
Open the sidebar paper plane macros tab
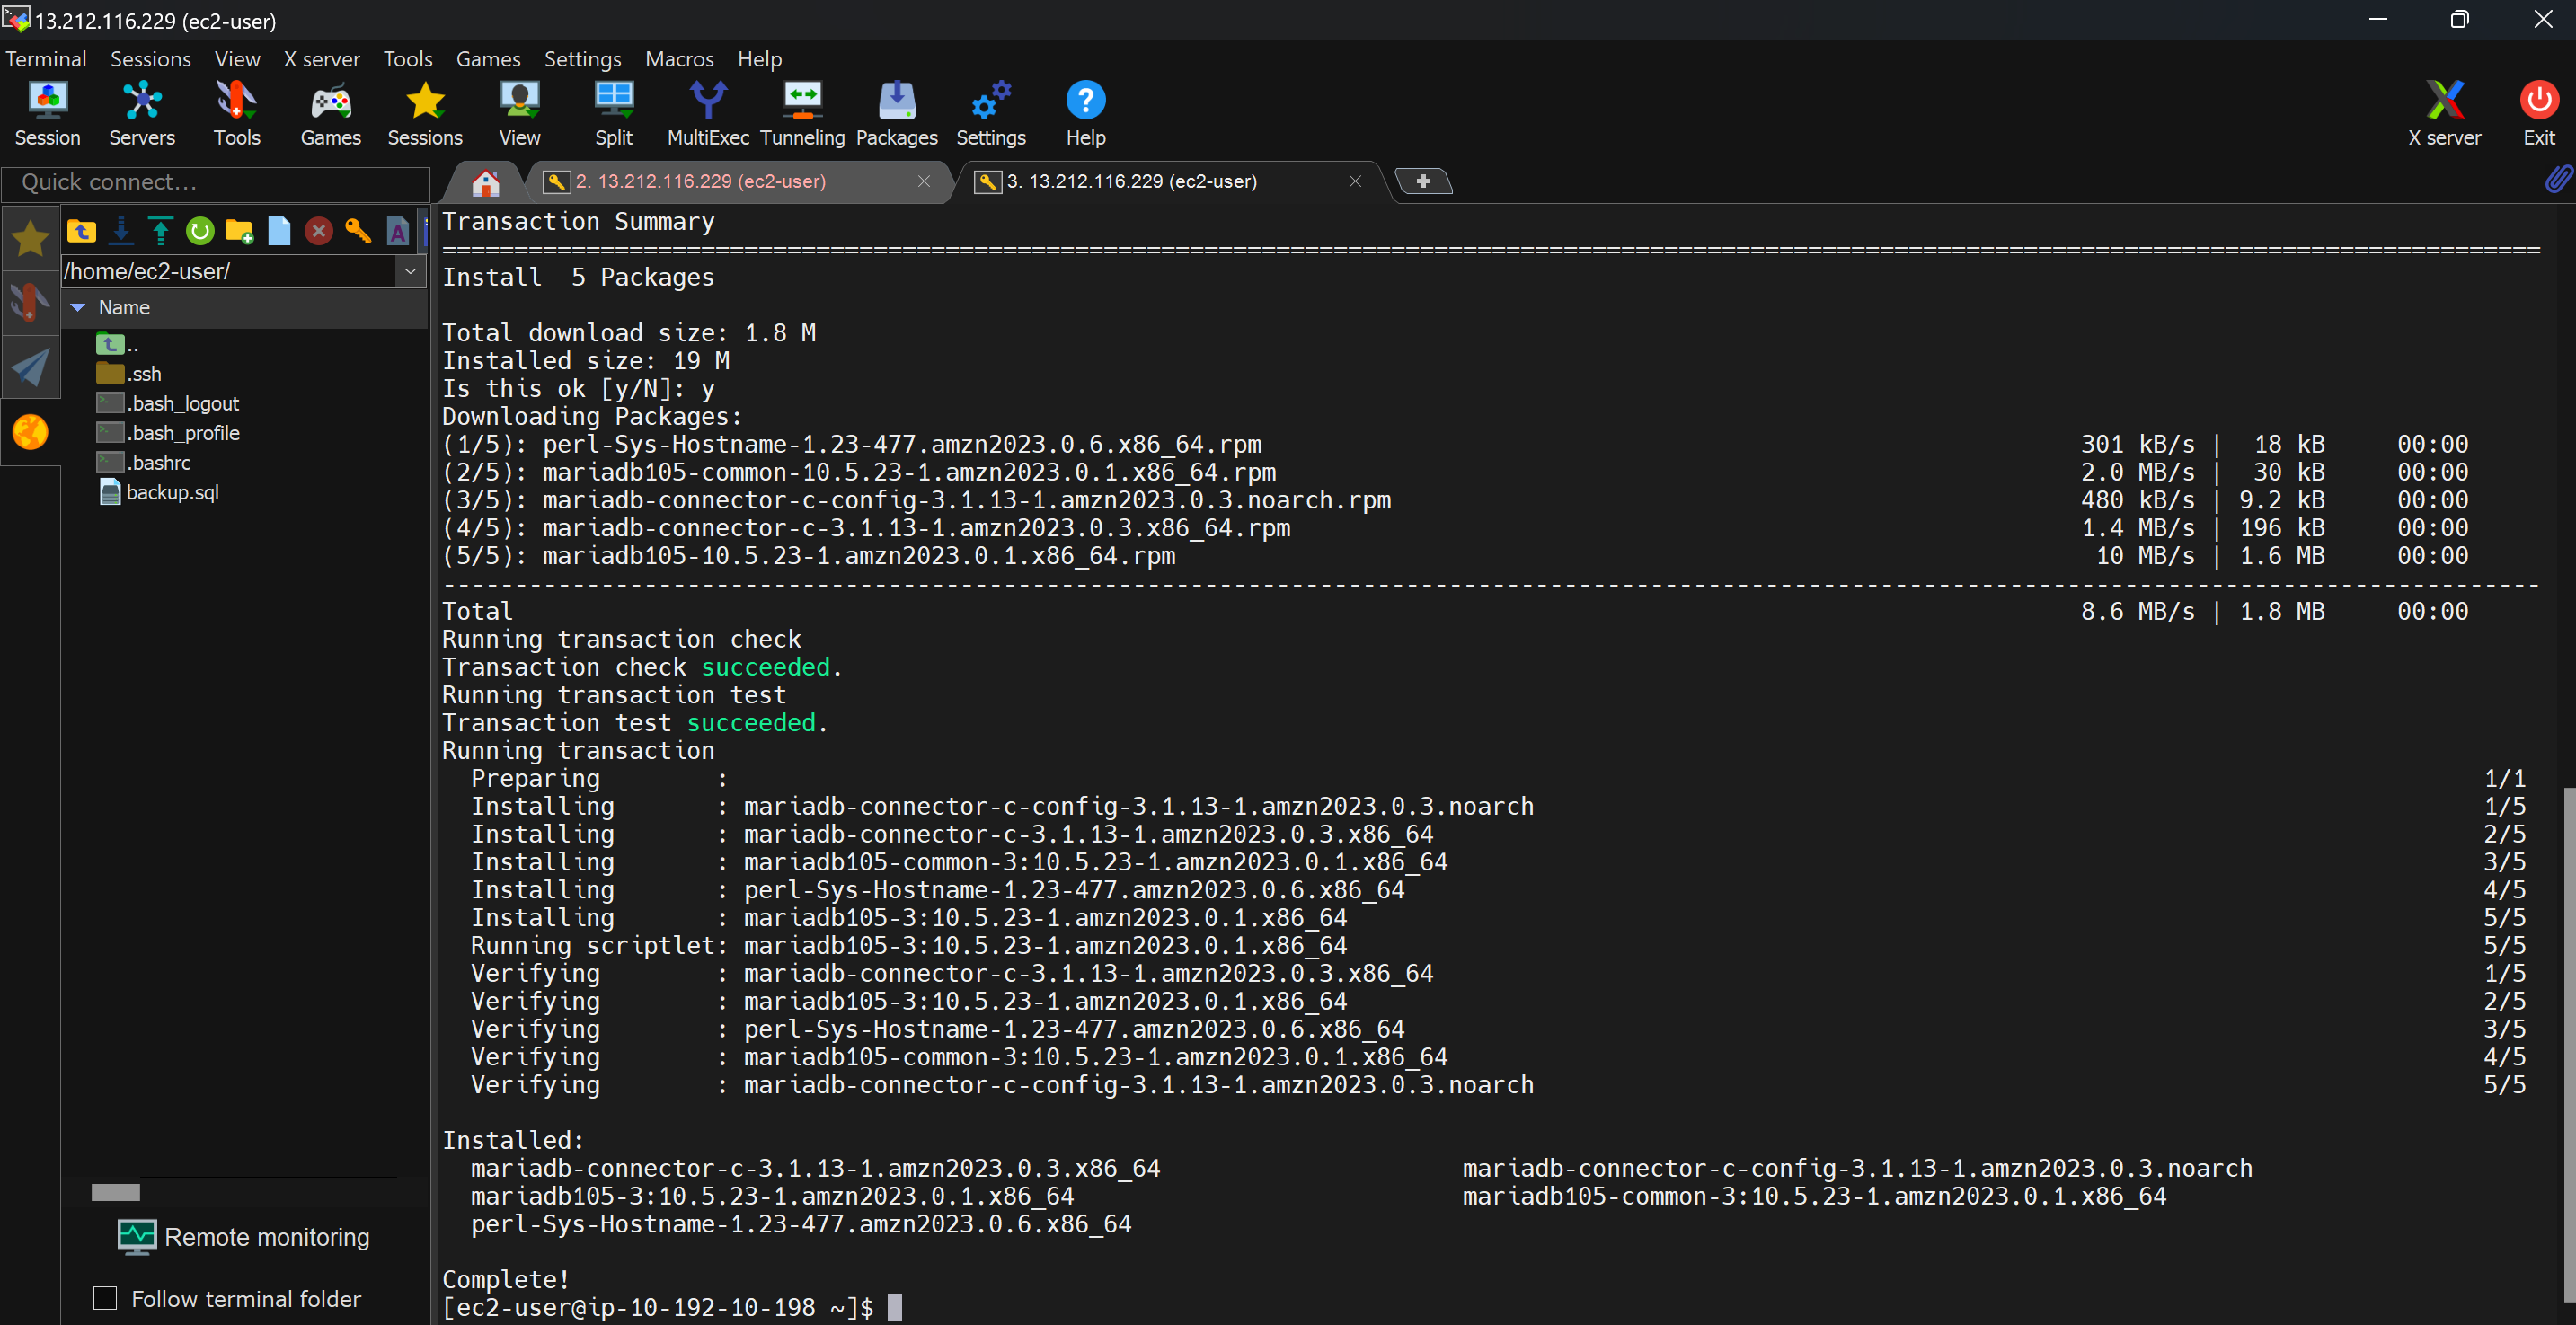[x=30, y=367]
